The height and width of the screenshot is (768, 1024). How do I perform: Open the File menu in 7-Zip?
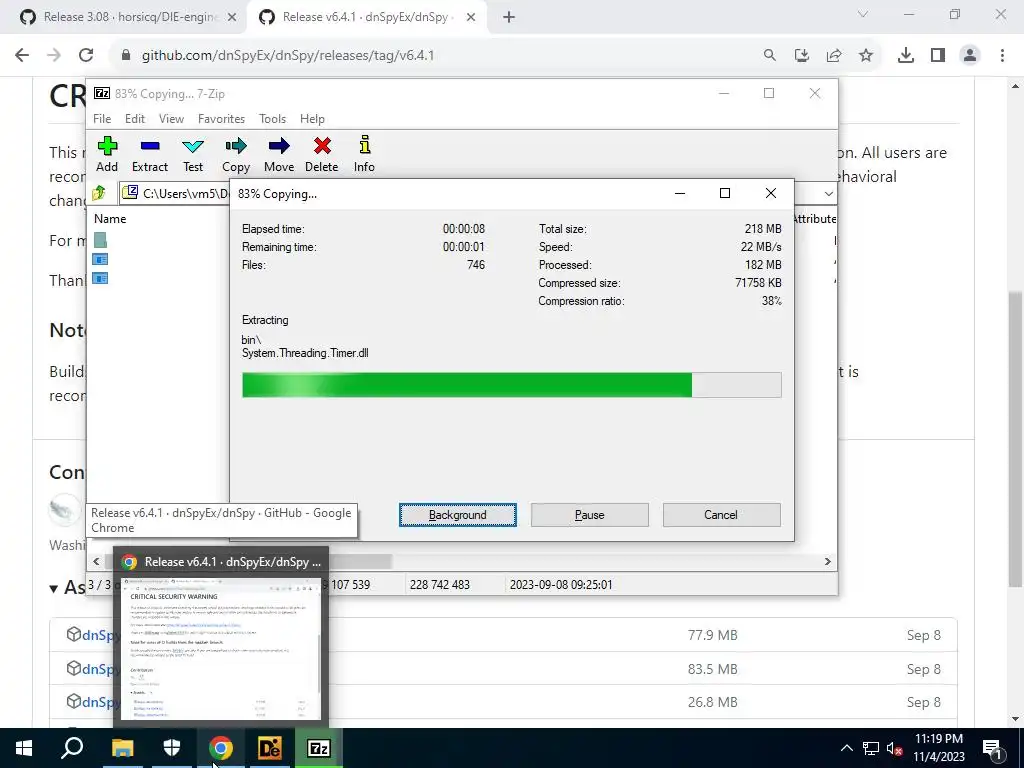(x=102, y=119)
